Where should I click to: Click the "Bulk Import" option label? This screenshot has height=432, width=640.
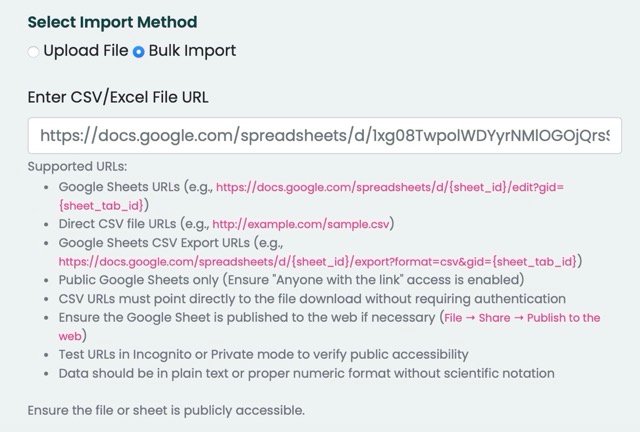click(x=192, y=50)
